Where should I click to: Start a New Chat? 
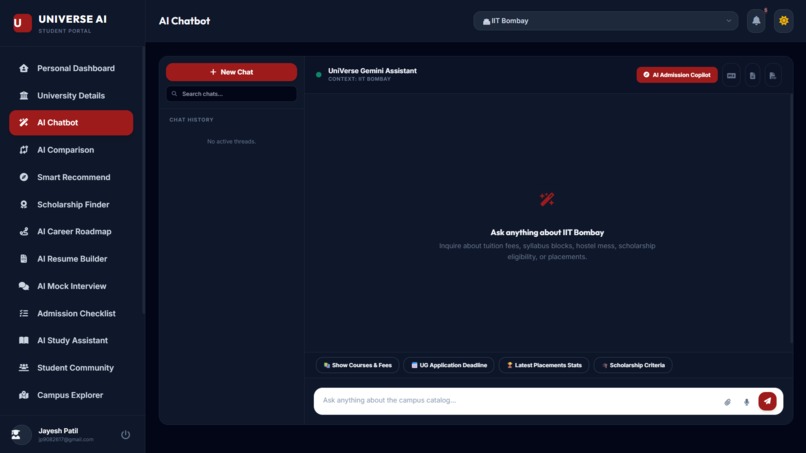(x=231, y=72)
